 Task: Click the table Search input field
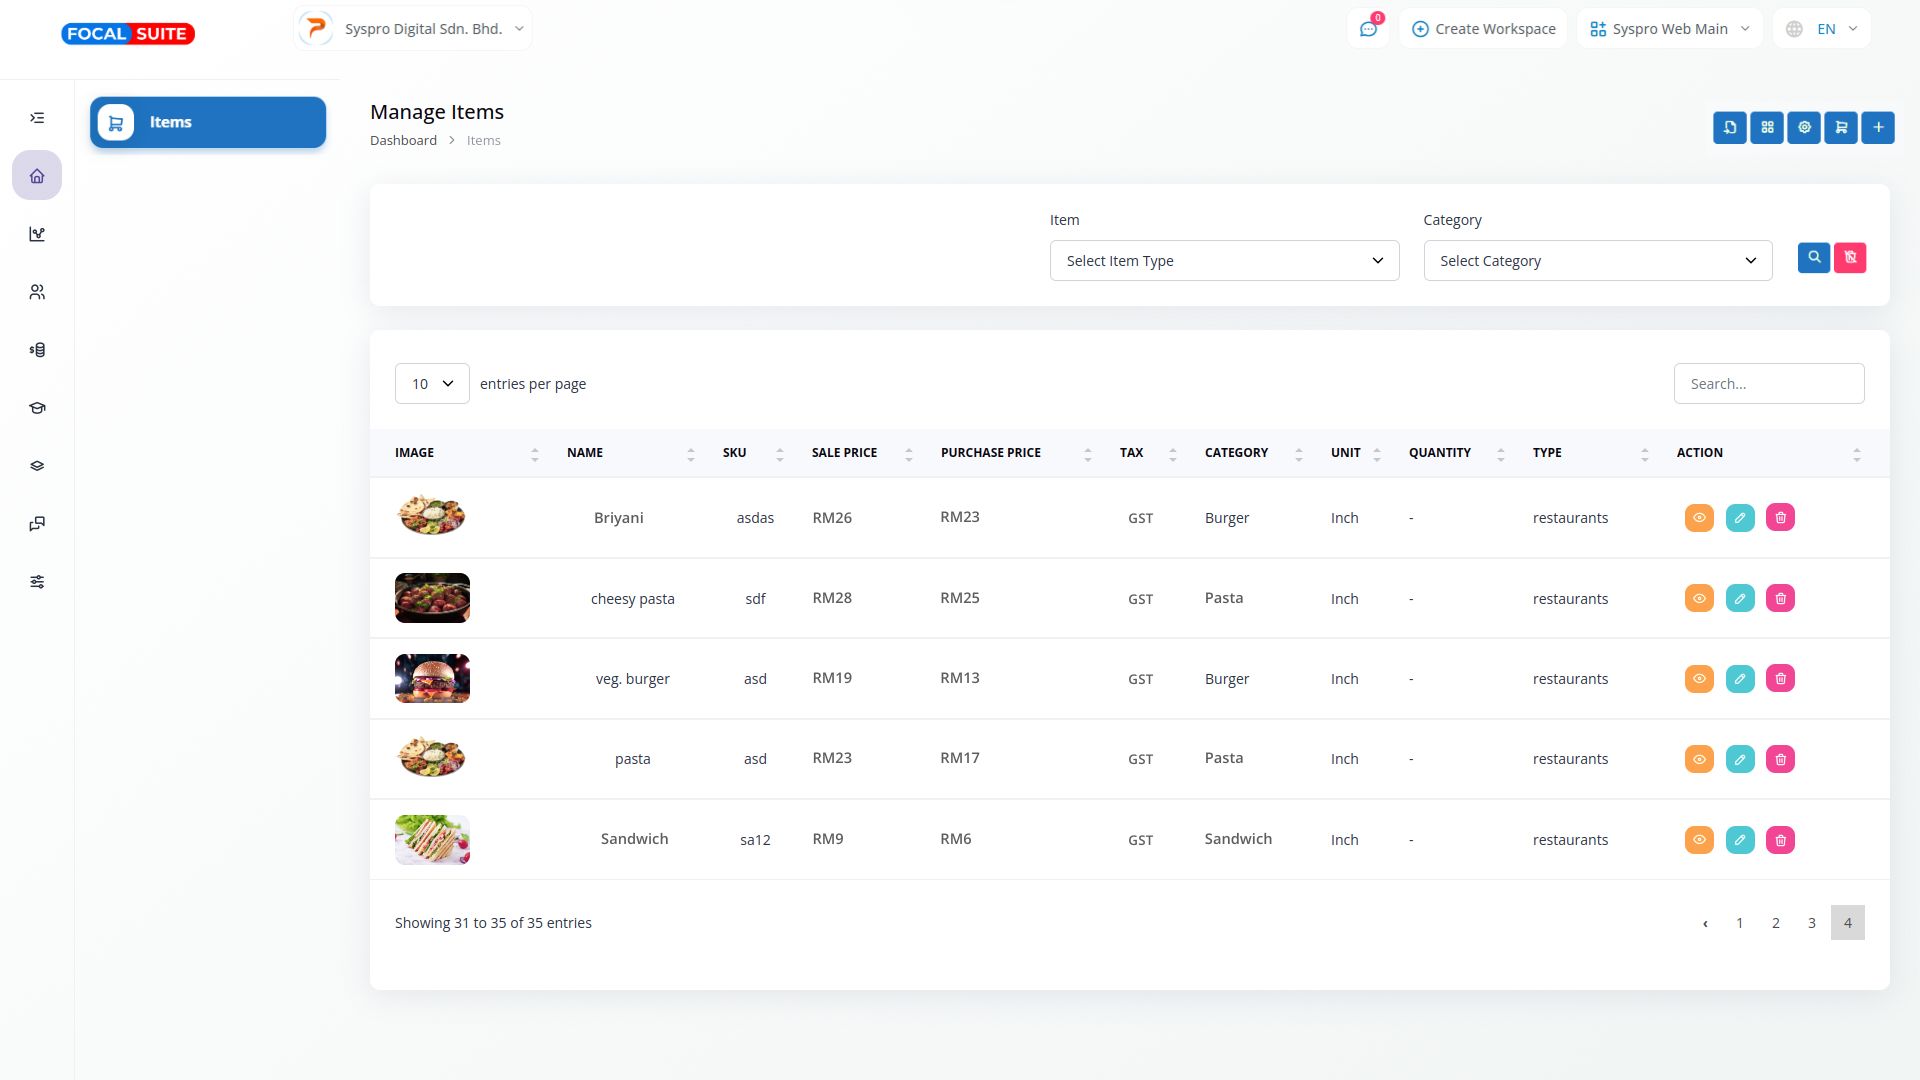point(1768,384)
